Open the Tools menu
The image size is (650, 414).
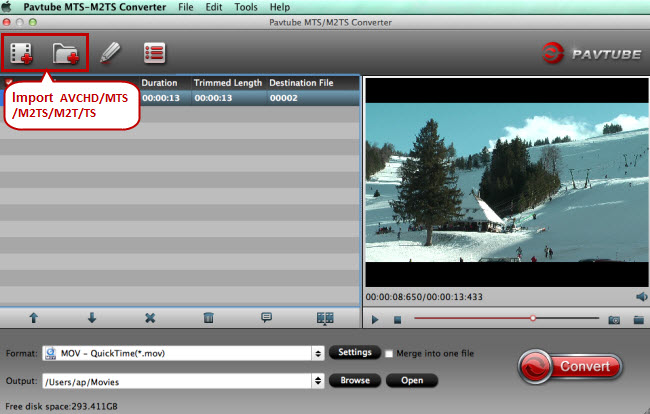[246, 7]
